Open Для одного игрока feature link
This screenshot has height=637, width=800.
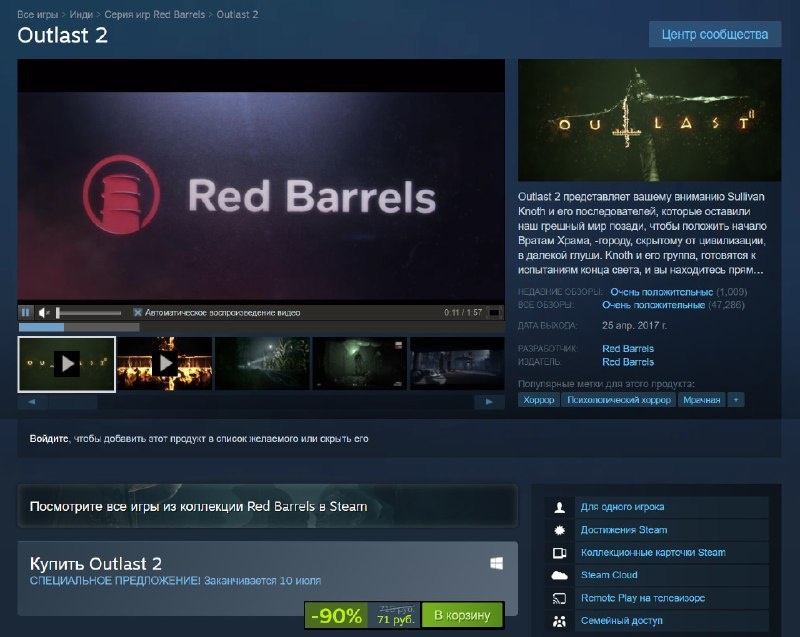click(x=622, y=507)
